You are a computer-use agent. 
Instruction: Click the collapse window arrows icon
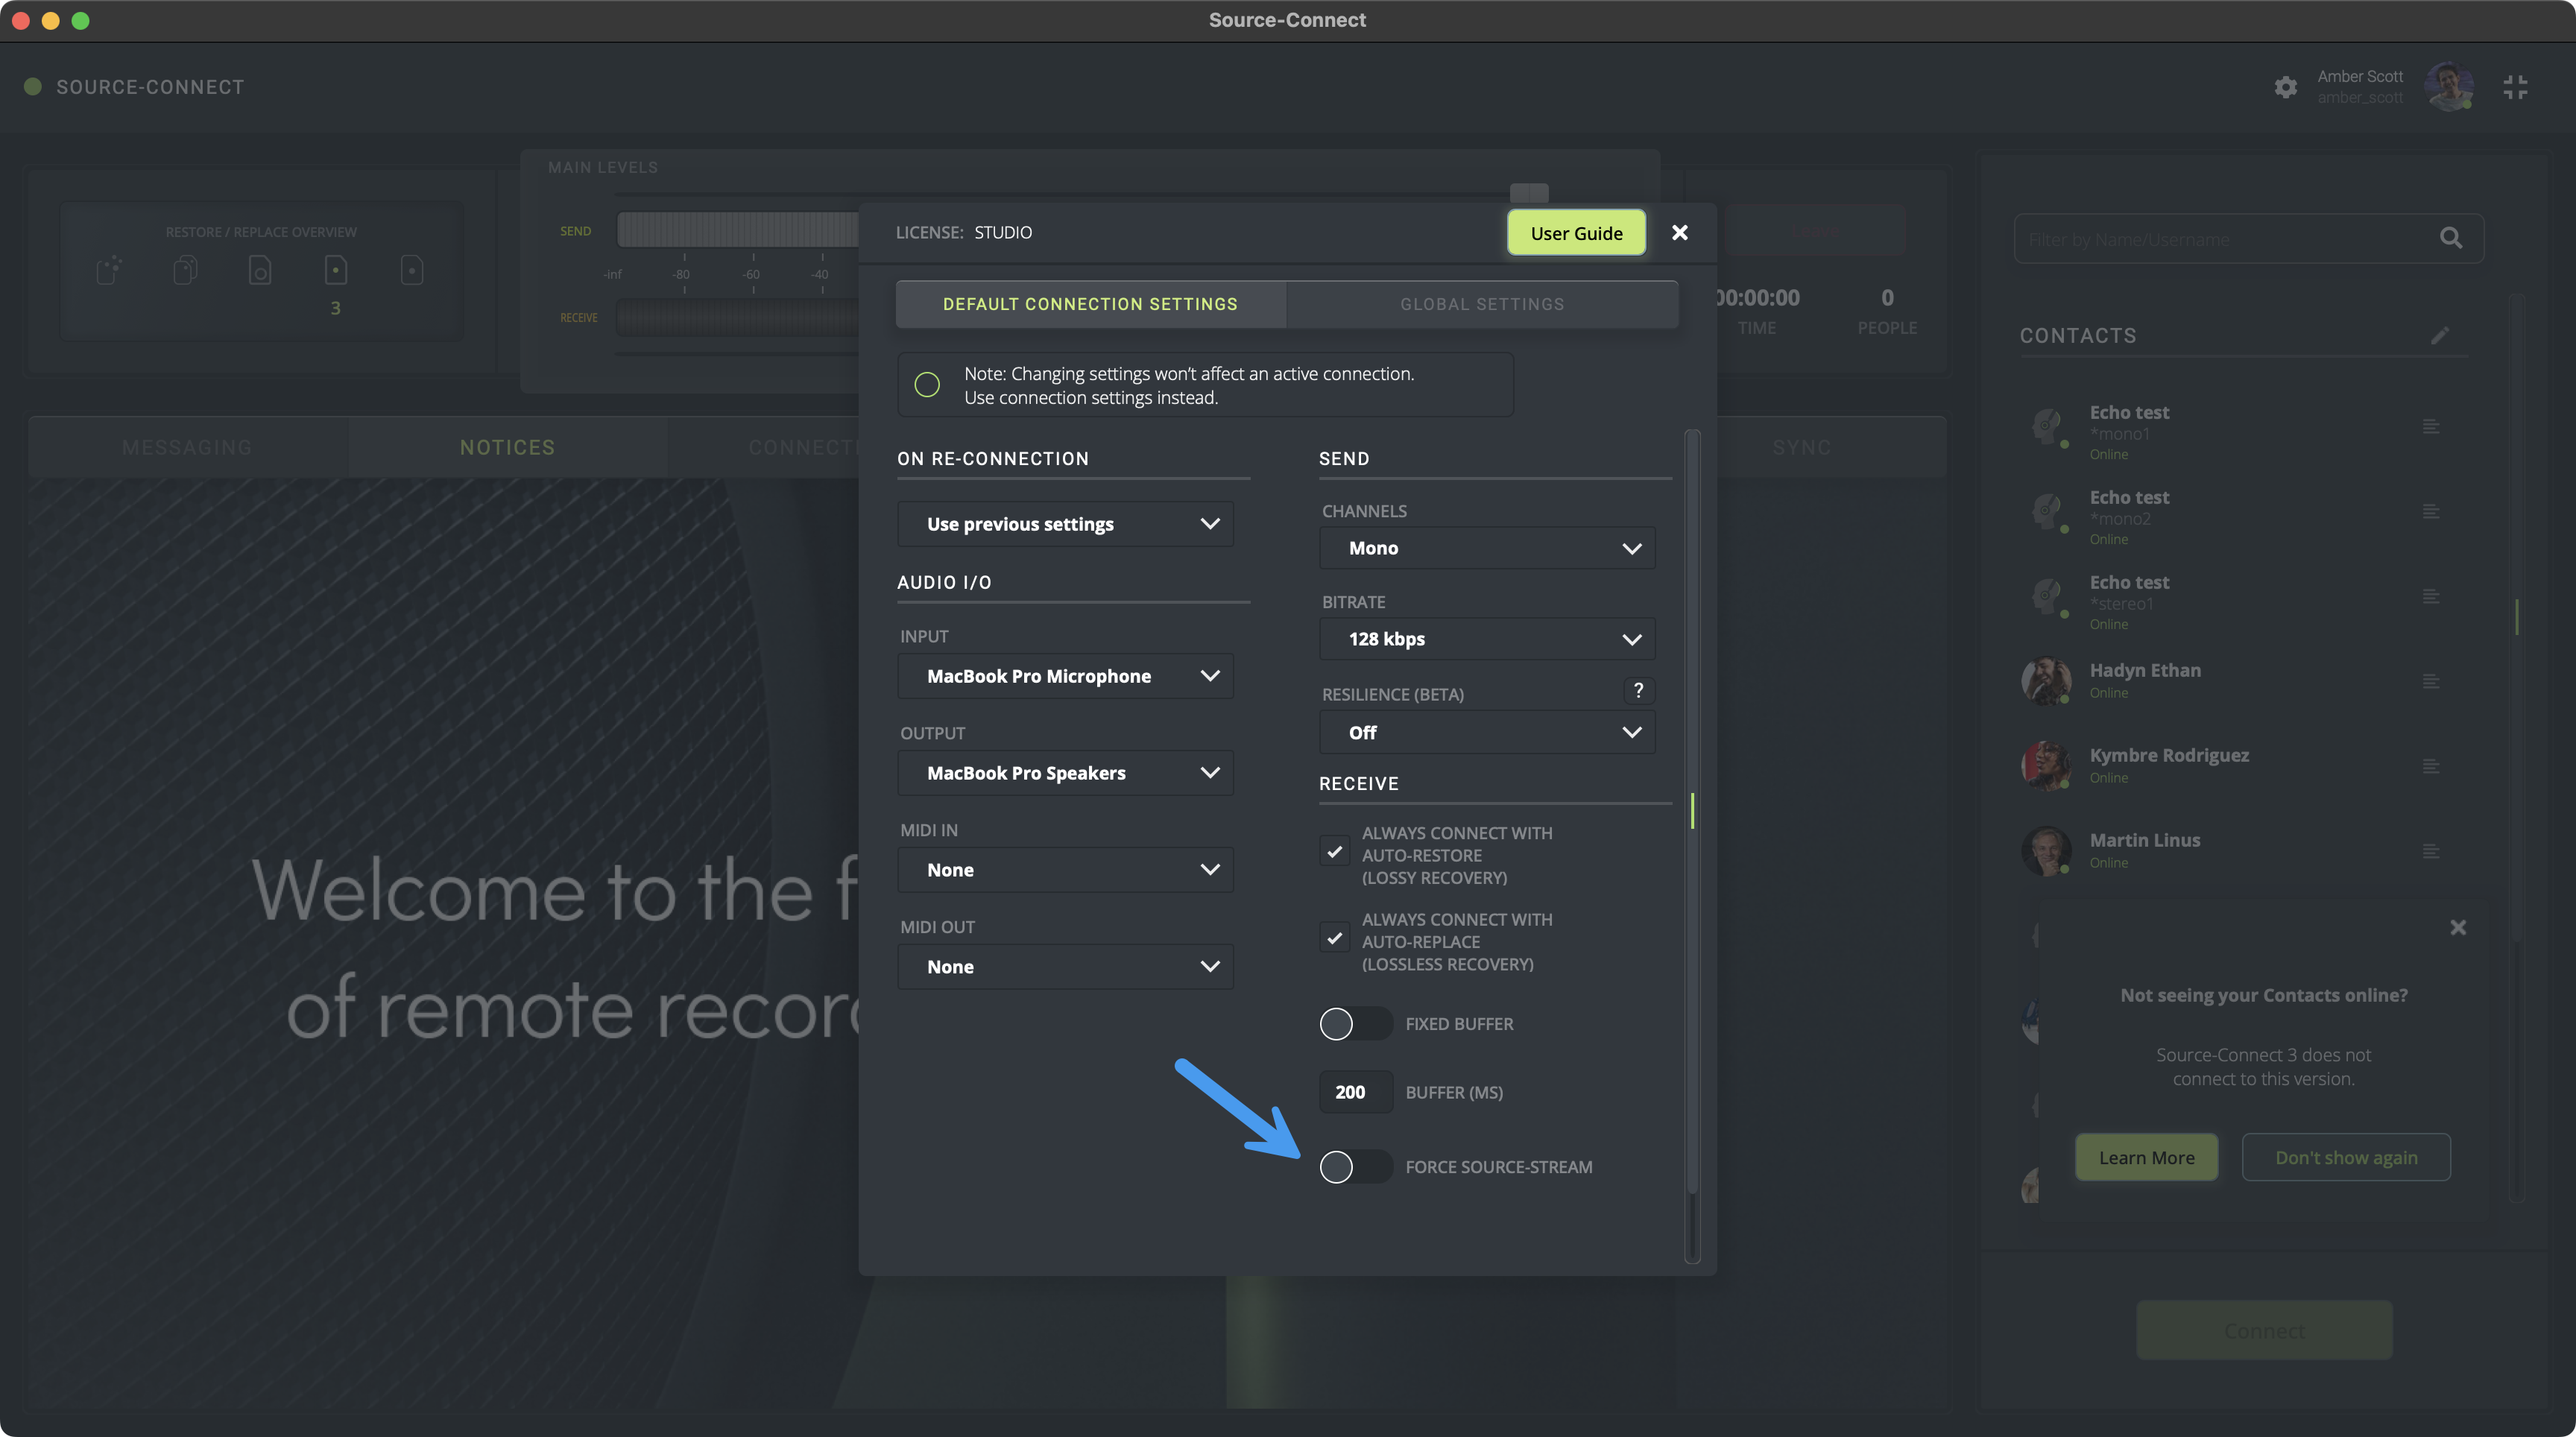pos(2515,87)
